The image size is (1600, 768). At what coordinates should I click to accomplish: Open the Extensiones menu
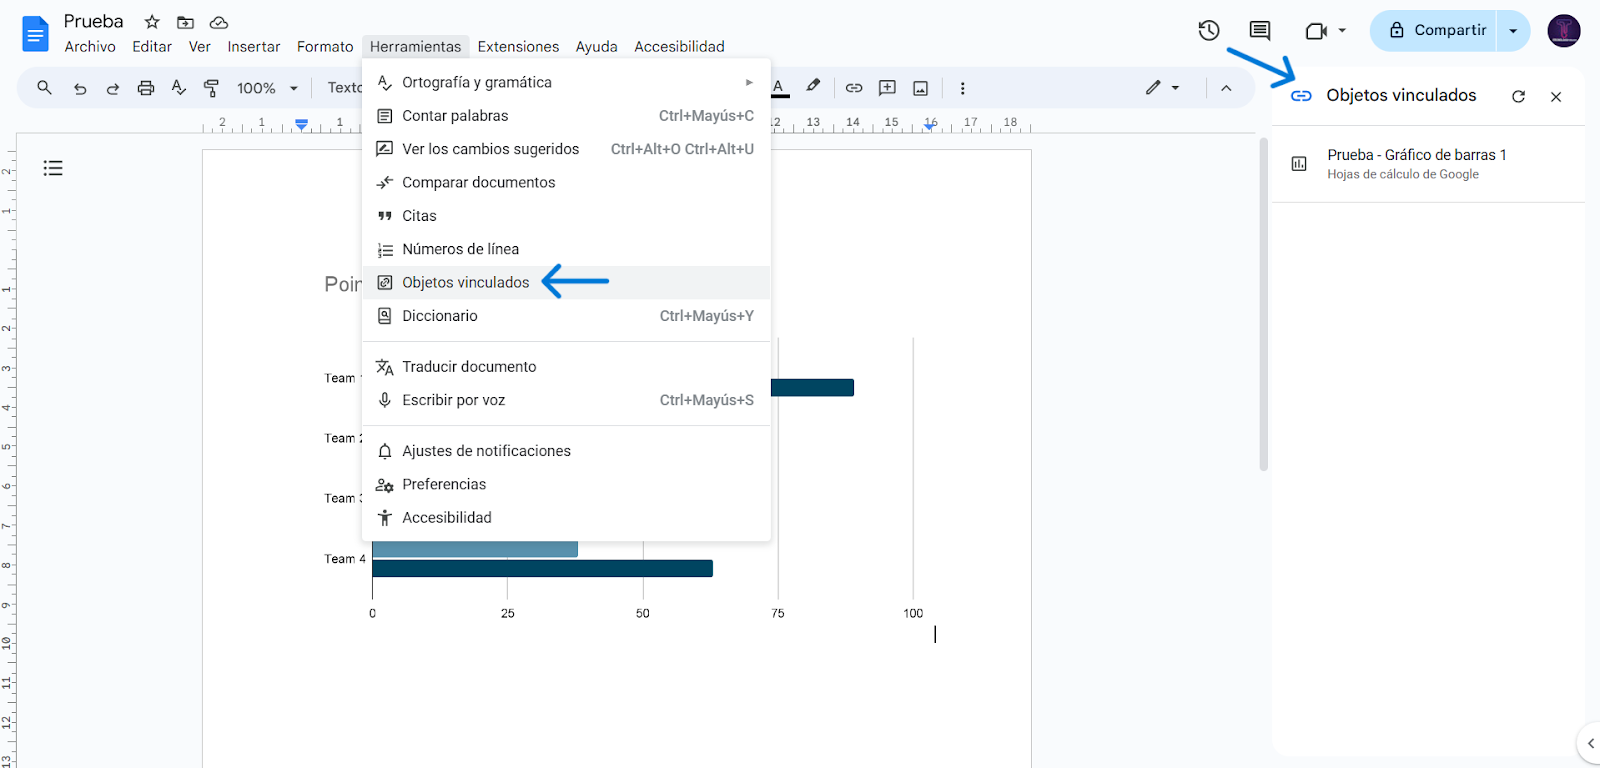pos(518,46)
